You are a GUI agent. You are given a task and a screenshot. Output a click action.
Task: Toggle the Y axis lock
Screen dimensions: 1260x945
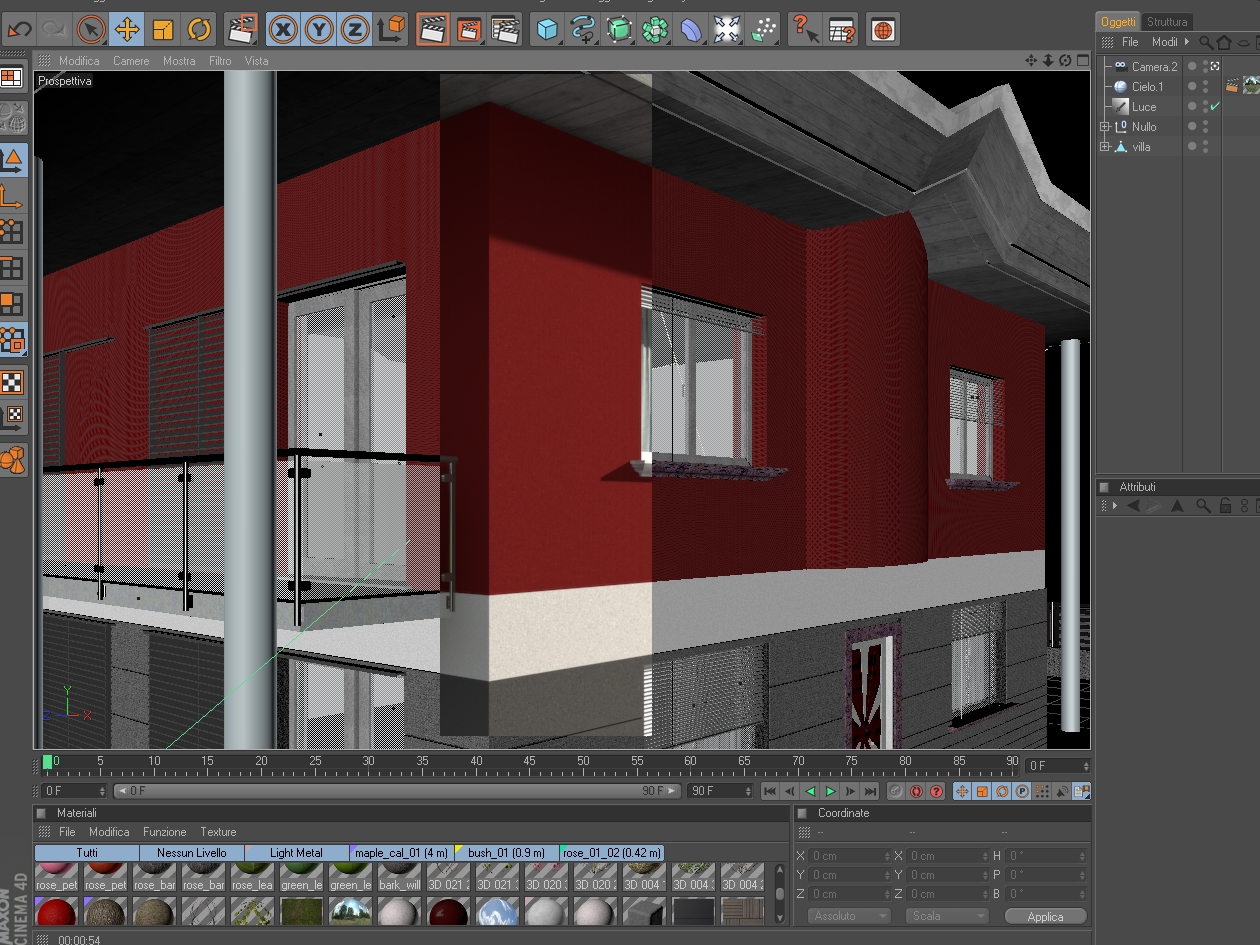[319, 30]
